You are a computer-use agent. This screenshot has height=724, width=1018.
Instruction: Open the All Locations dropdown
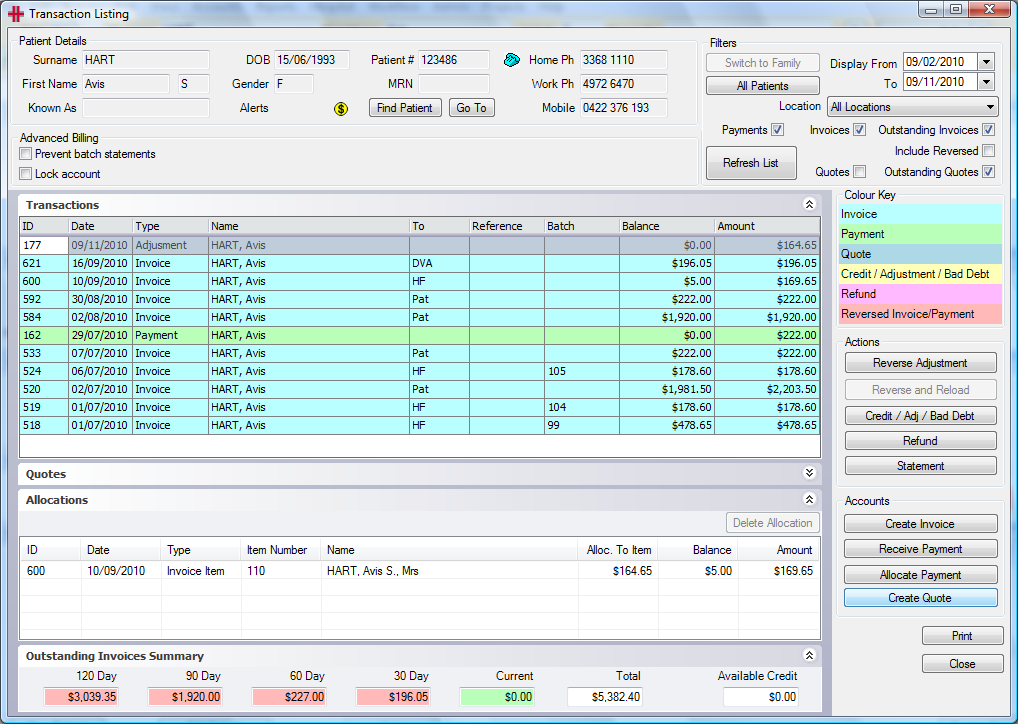(x=913, y=106)
